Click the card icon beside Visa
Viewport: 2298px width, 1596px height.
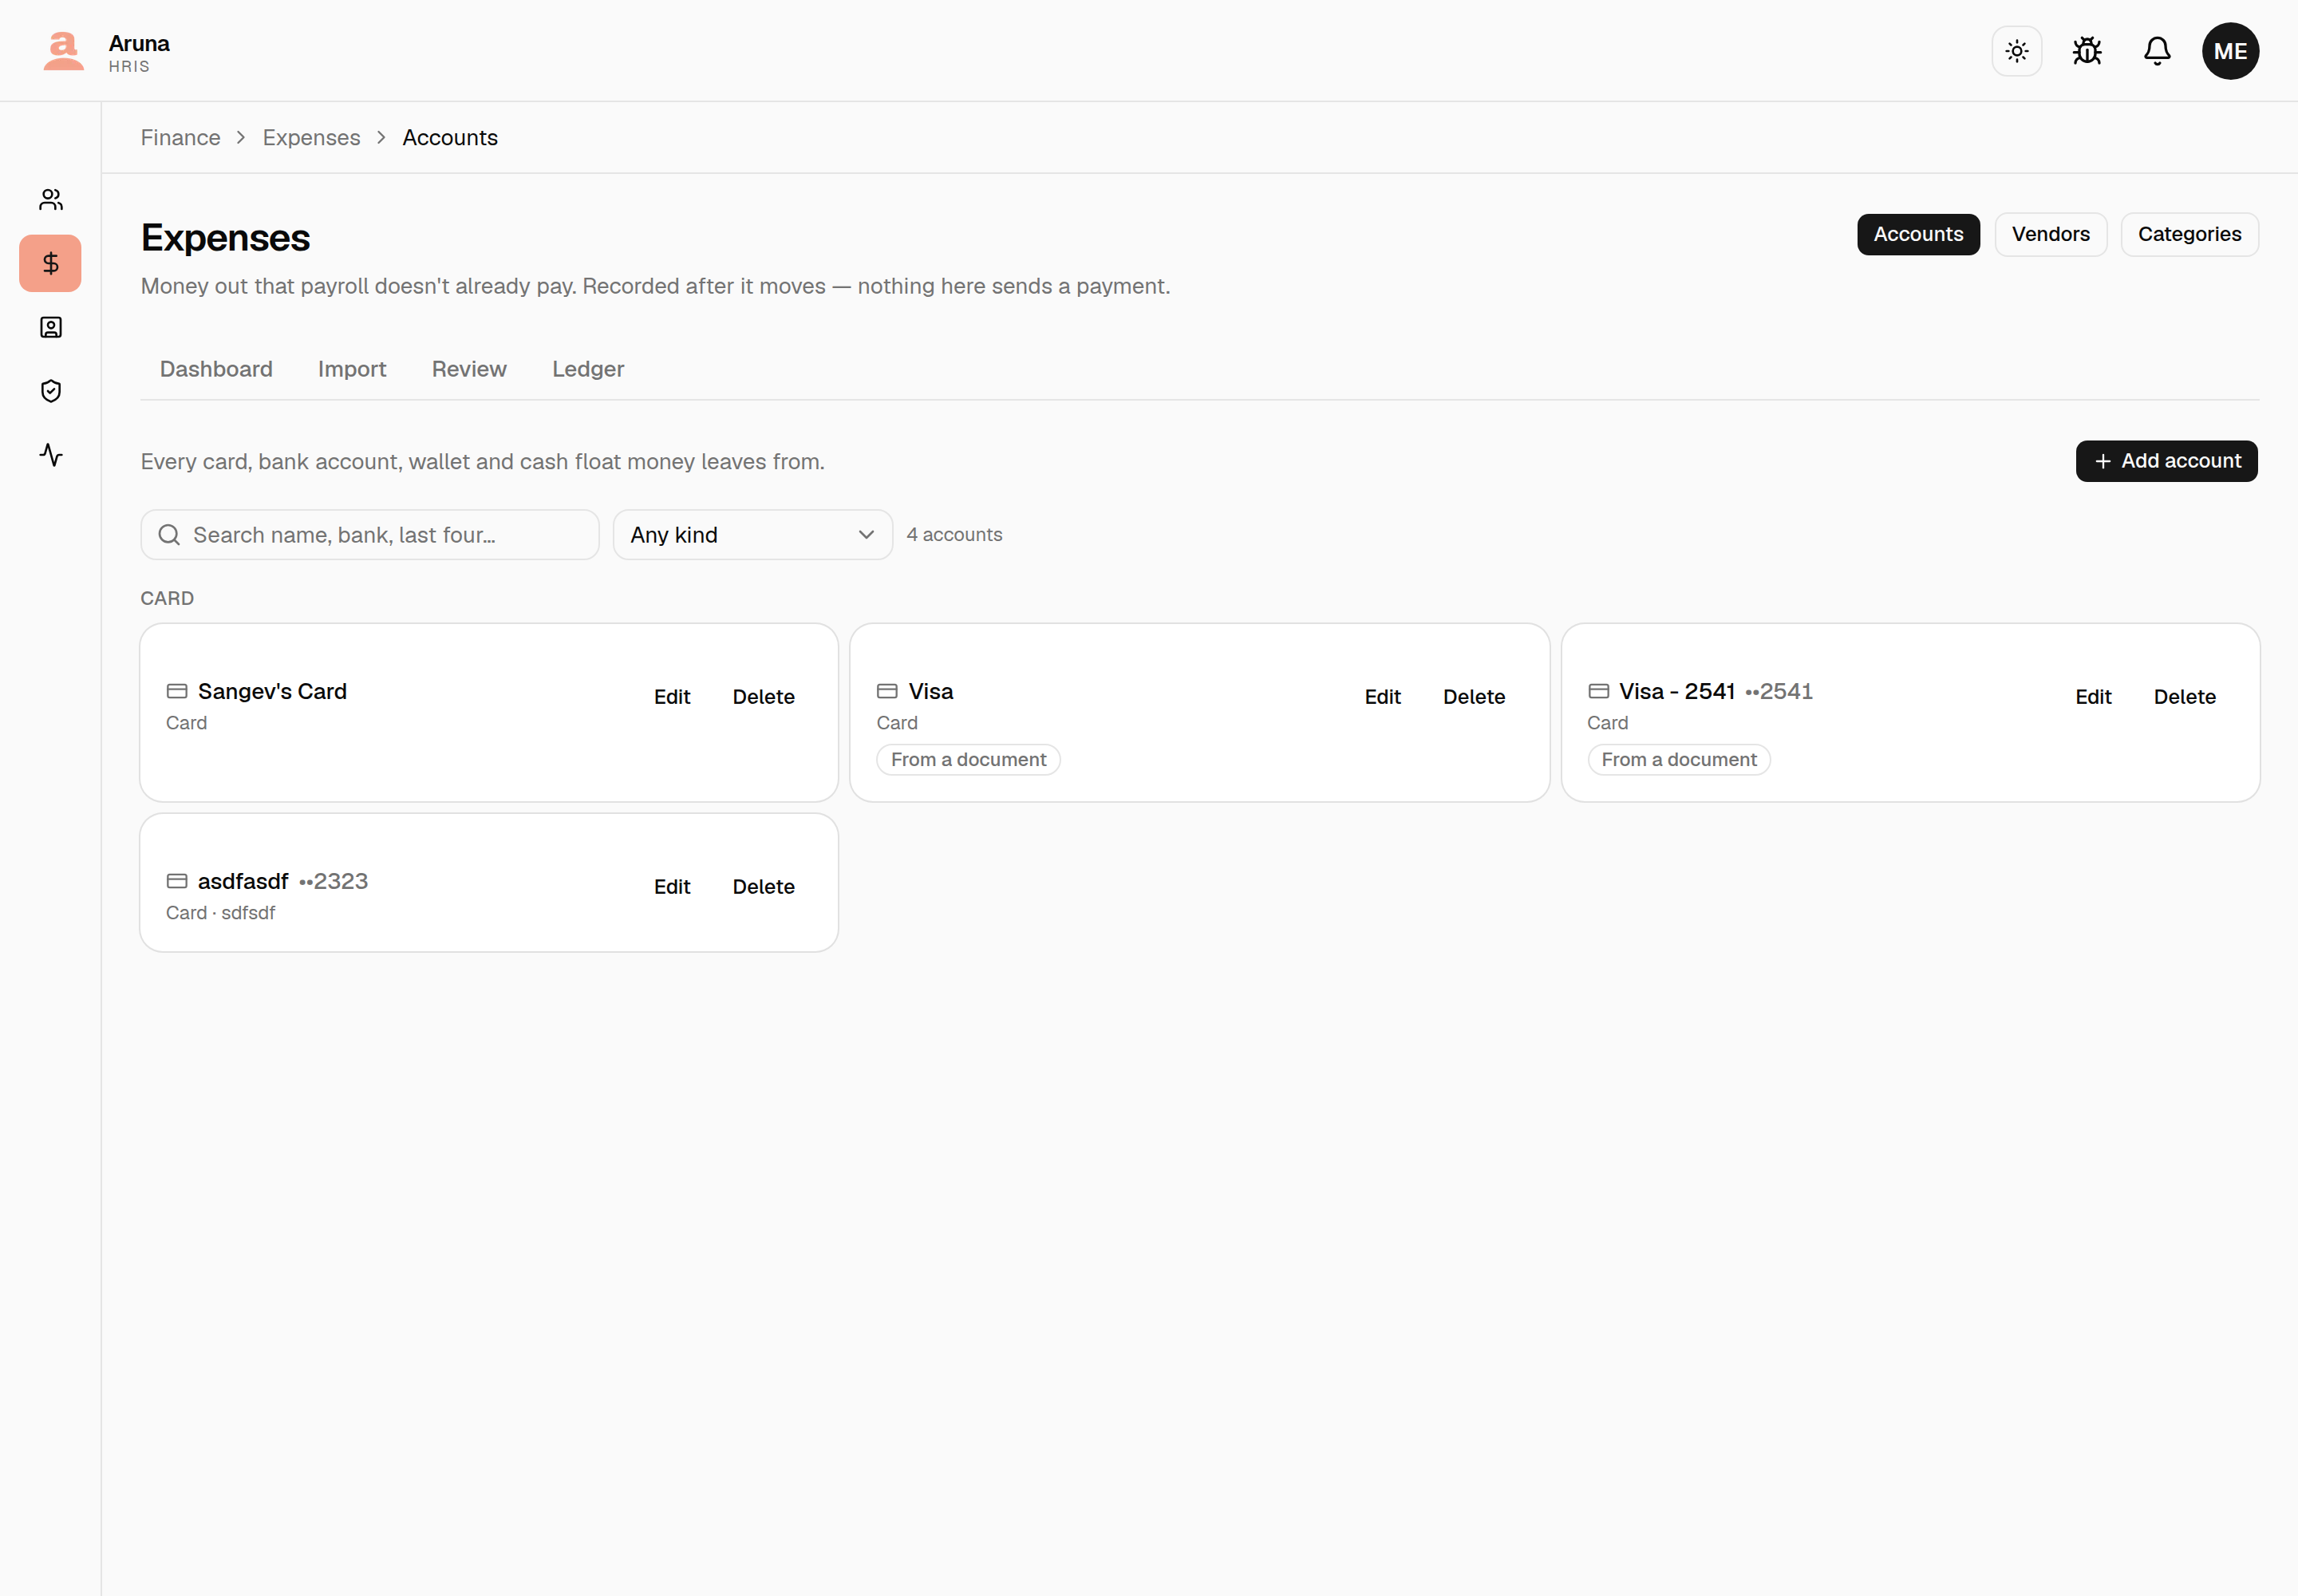pos(887,691)
